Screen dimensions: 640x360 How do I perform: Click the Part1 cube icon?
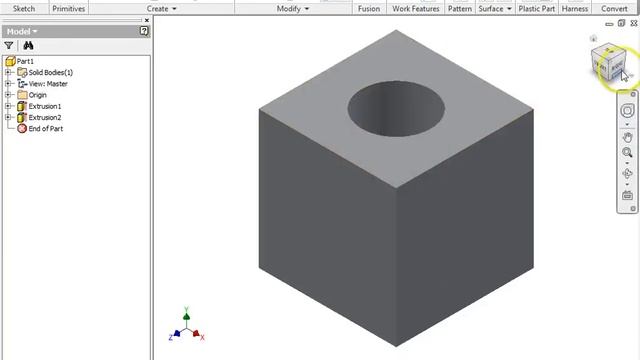pos(10,61)
